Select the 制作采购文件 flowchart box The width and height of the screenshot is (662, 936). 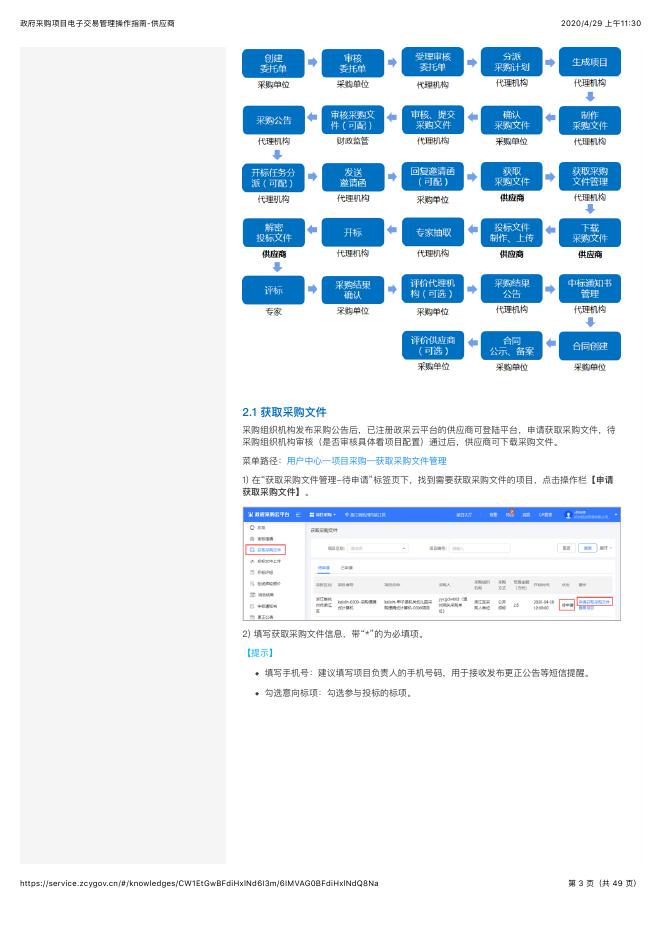(x=590, y=120)
